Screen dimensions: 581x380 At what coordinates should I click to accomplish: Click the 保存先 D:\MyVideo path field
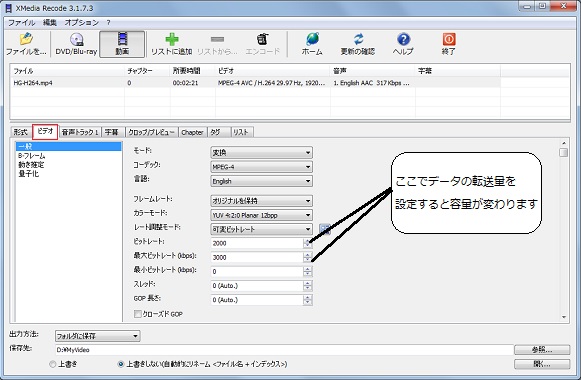284,350
